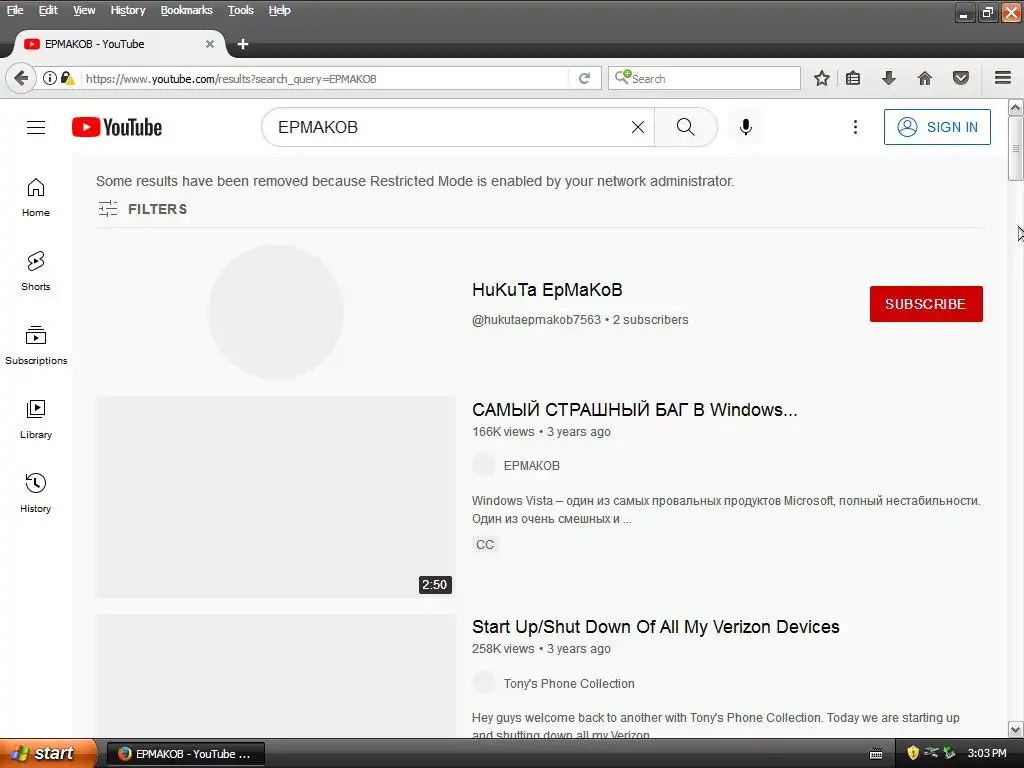
Task: Click the Windows start button
Action: pos(47,754)
